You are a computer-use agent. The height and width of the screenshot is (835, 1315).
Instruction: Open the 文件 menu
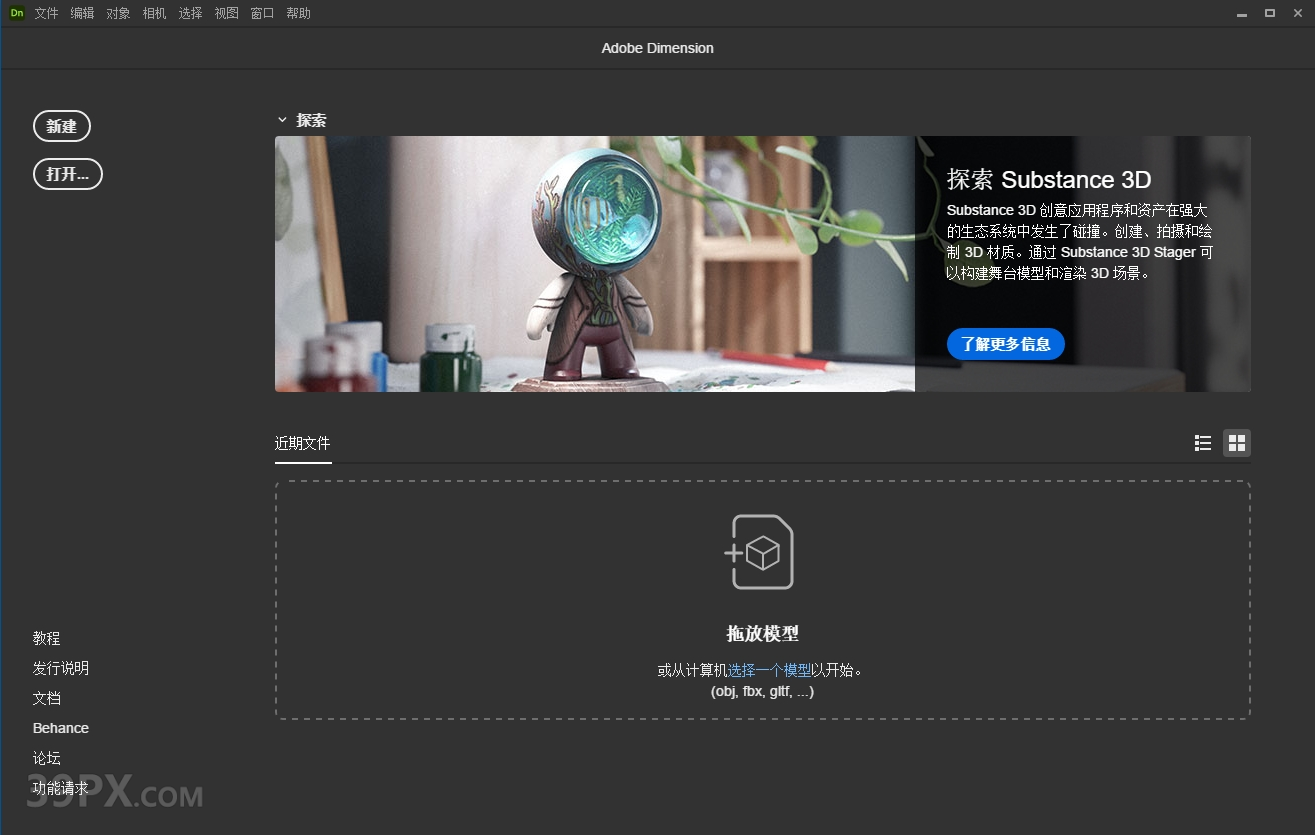tap(47, 13)
